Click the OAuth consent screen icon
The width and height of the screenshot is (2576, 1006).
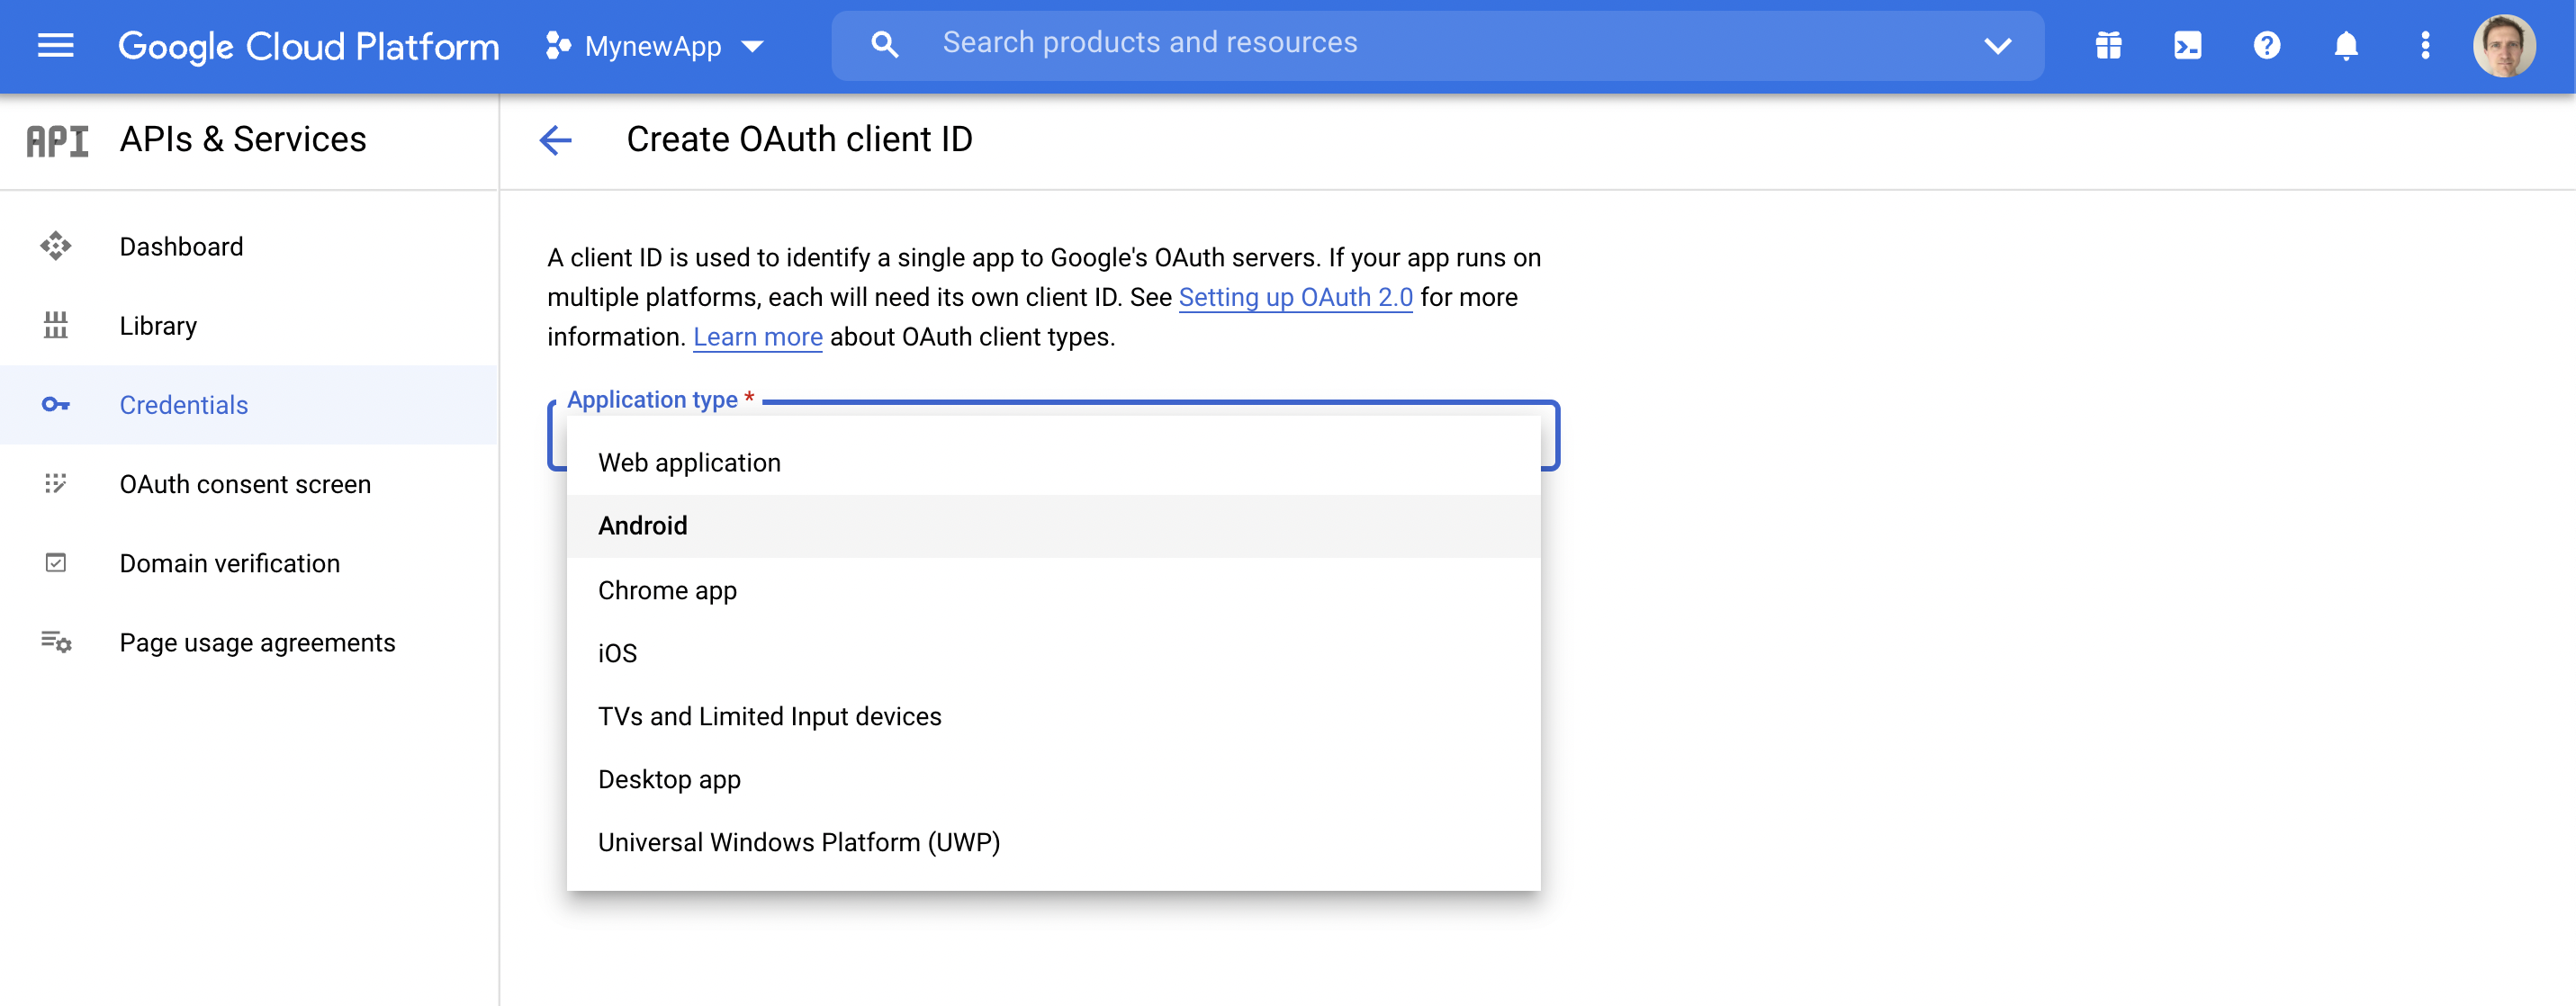tap(56, 483)
